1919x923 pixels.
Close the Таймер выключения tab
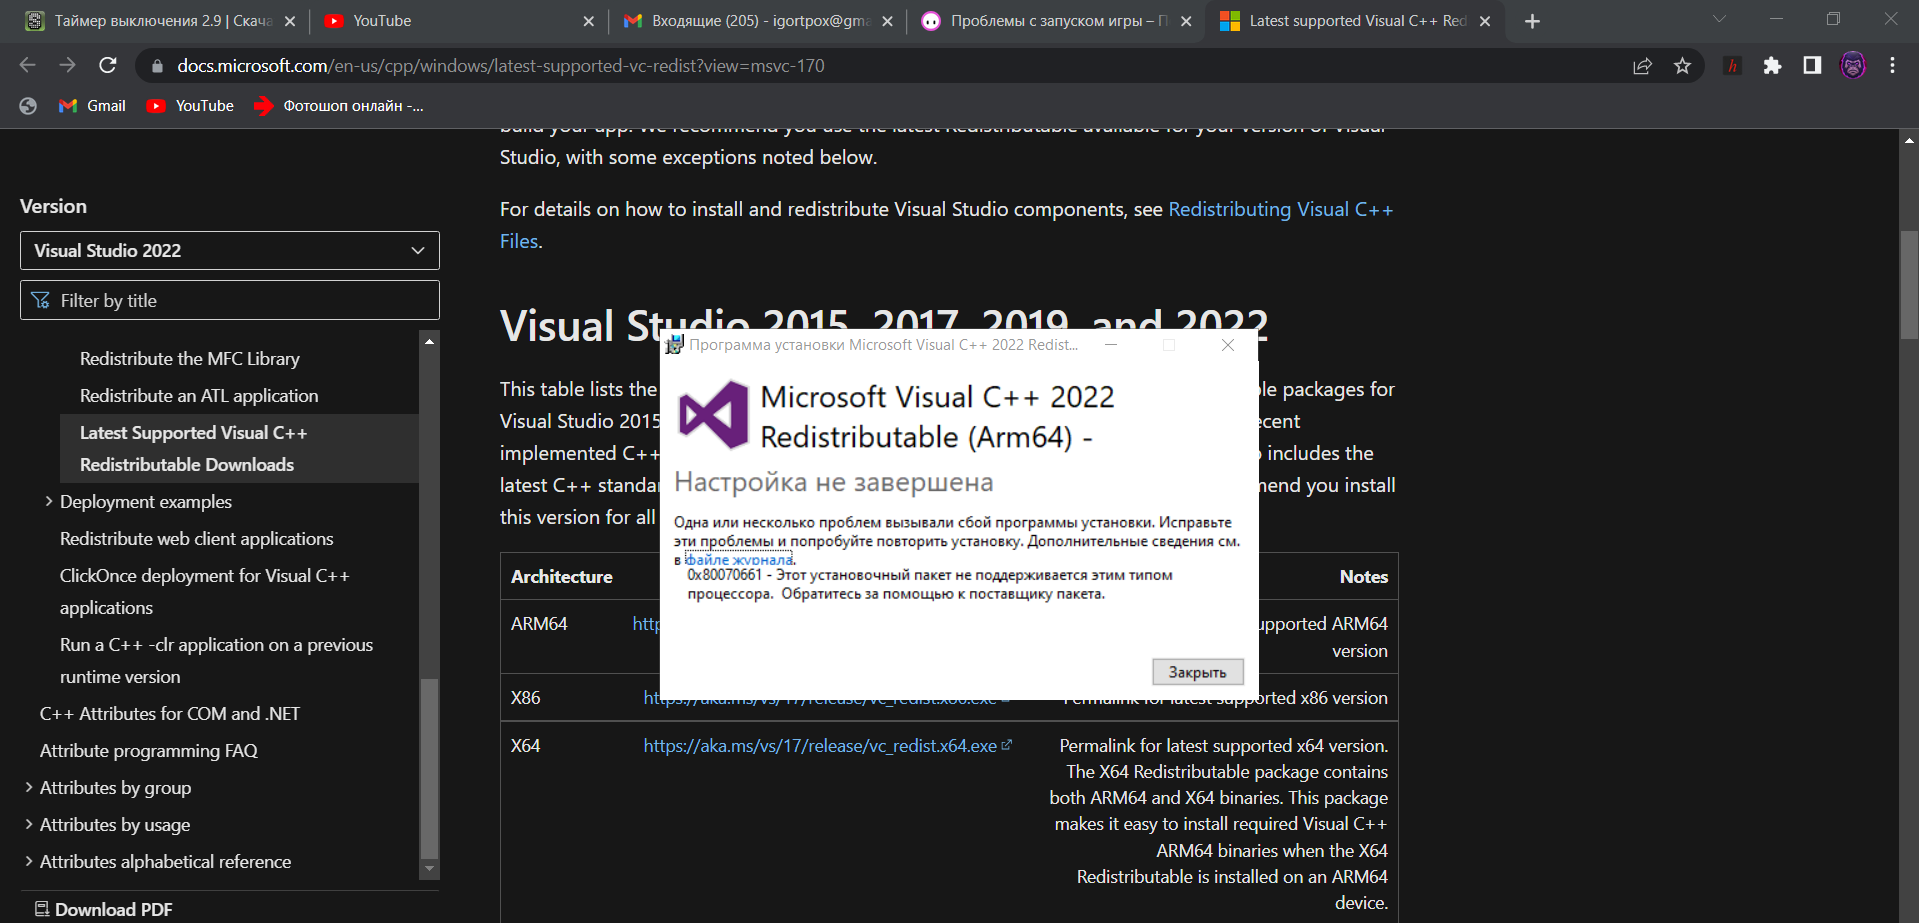coord(290,21)
